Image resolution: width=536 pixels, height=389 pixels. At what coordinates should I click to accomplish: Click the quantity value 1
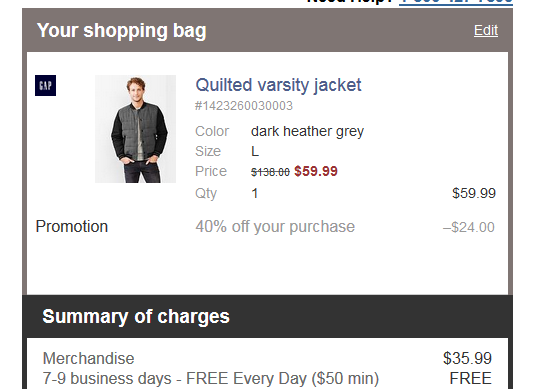[x=255, y=193]
